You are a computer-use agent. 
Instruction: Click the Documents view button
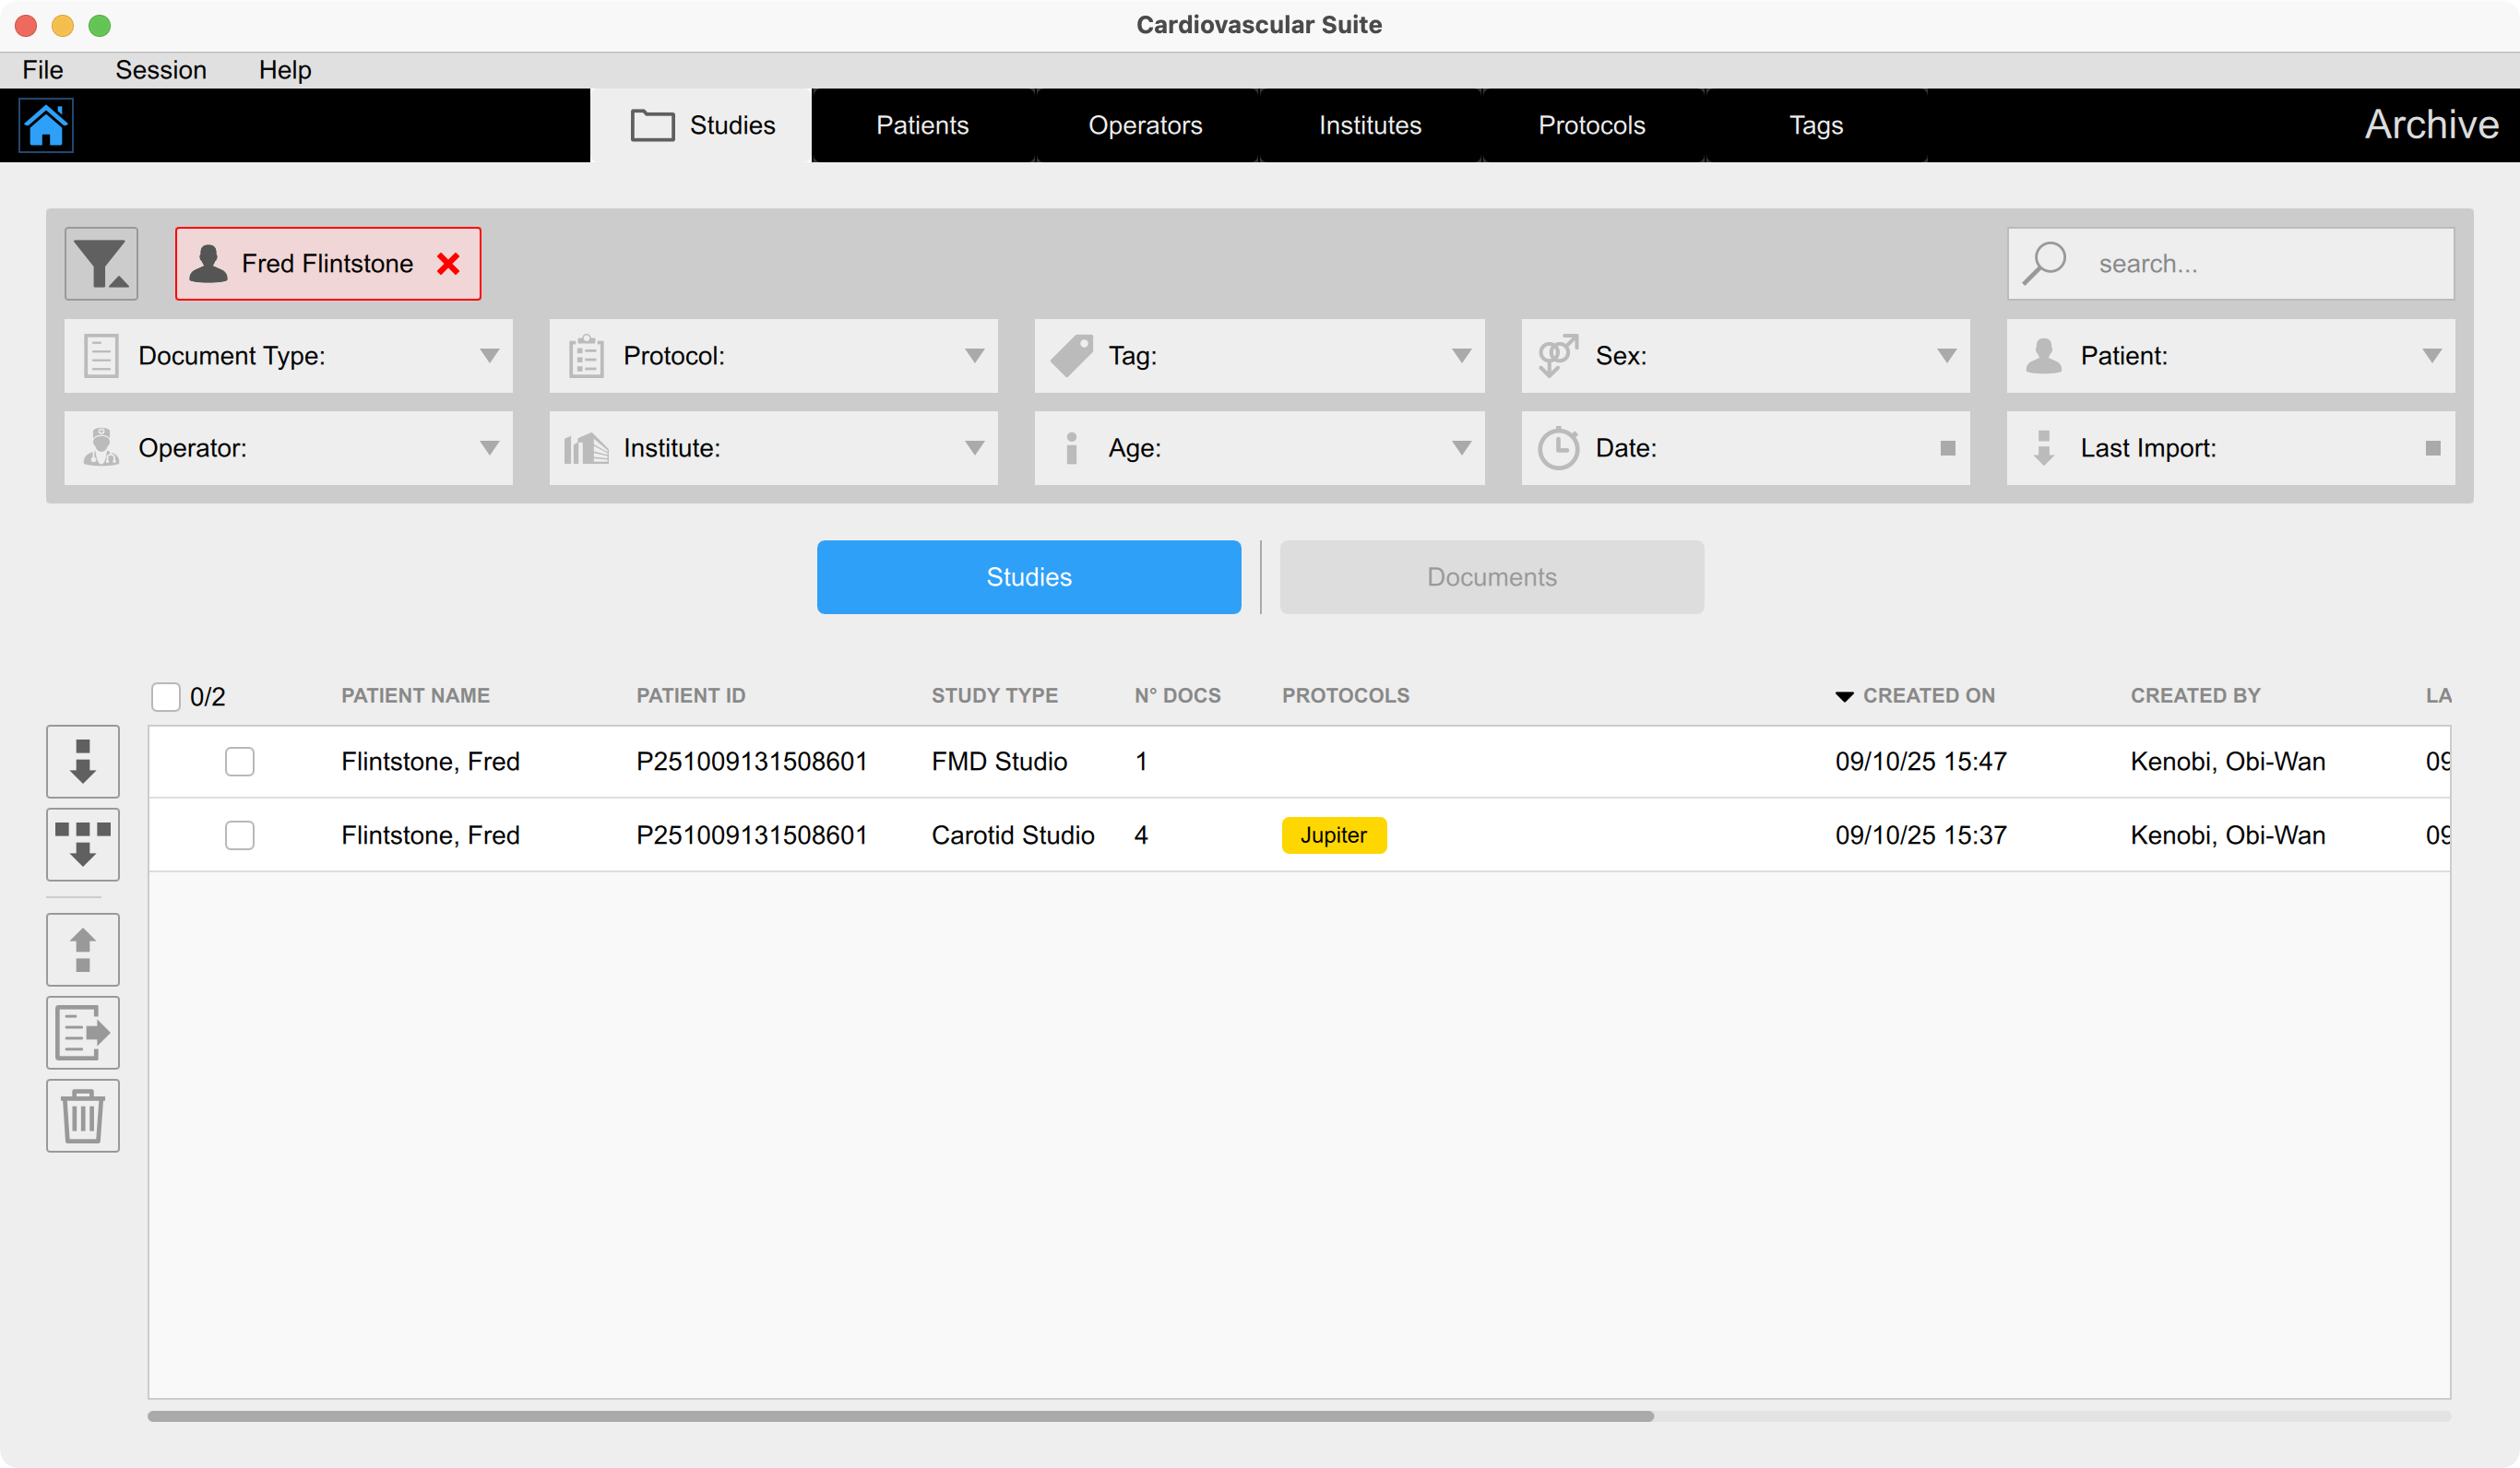(x=1491, y=577)
